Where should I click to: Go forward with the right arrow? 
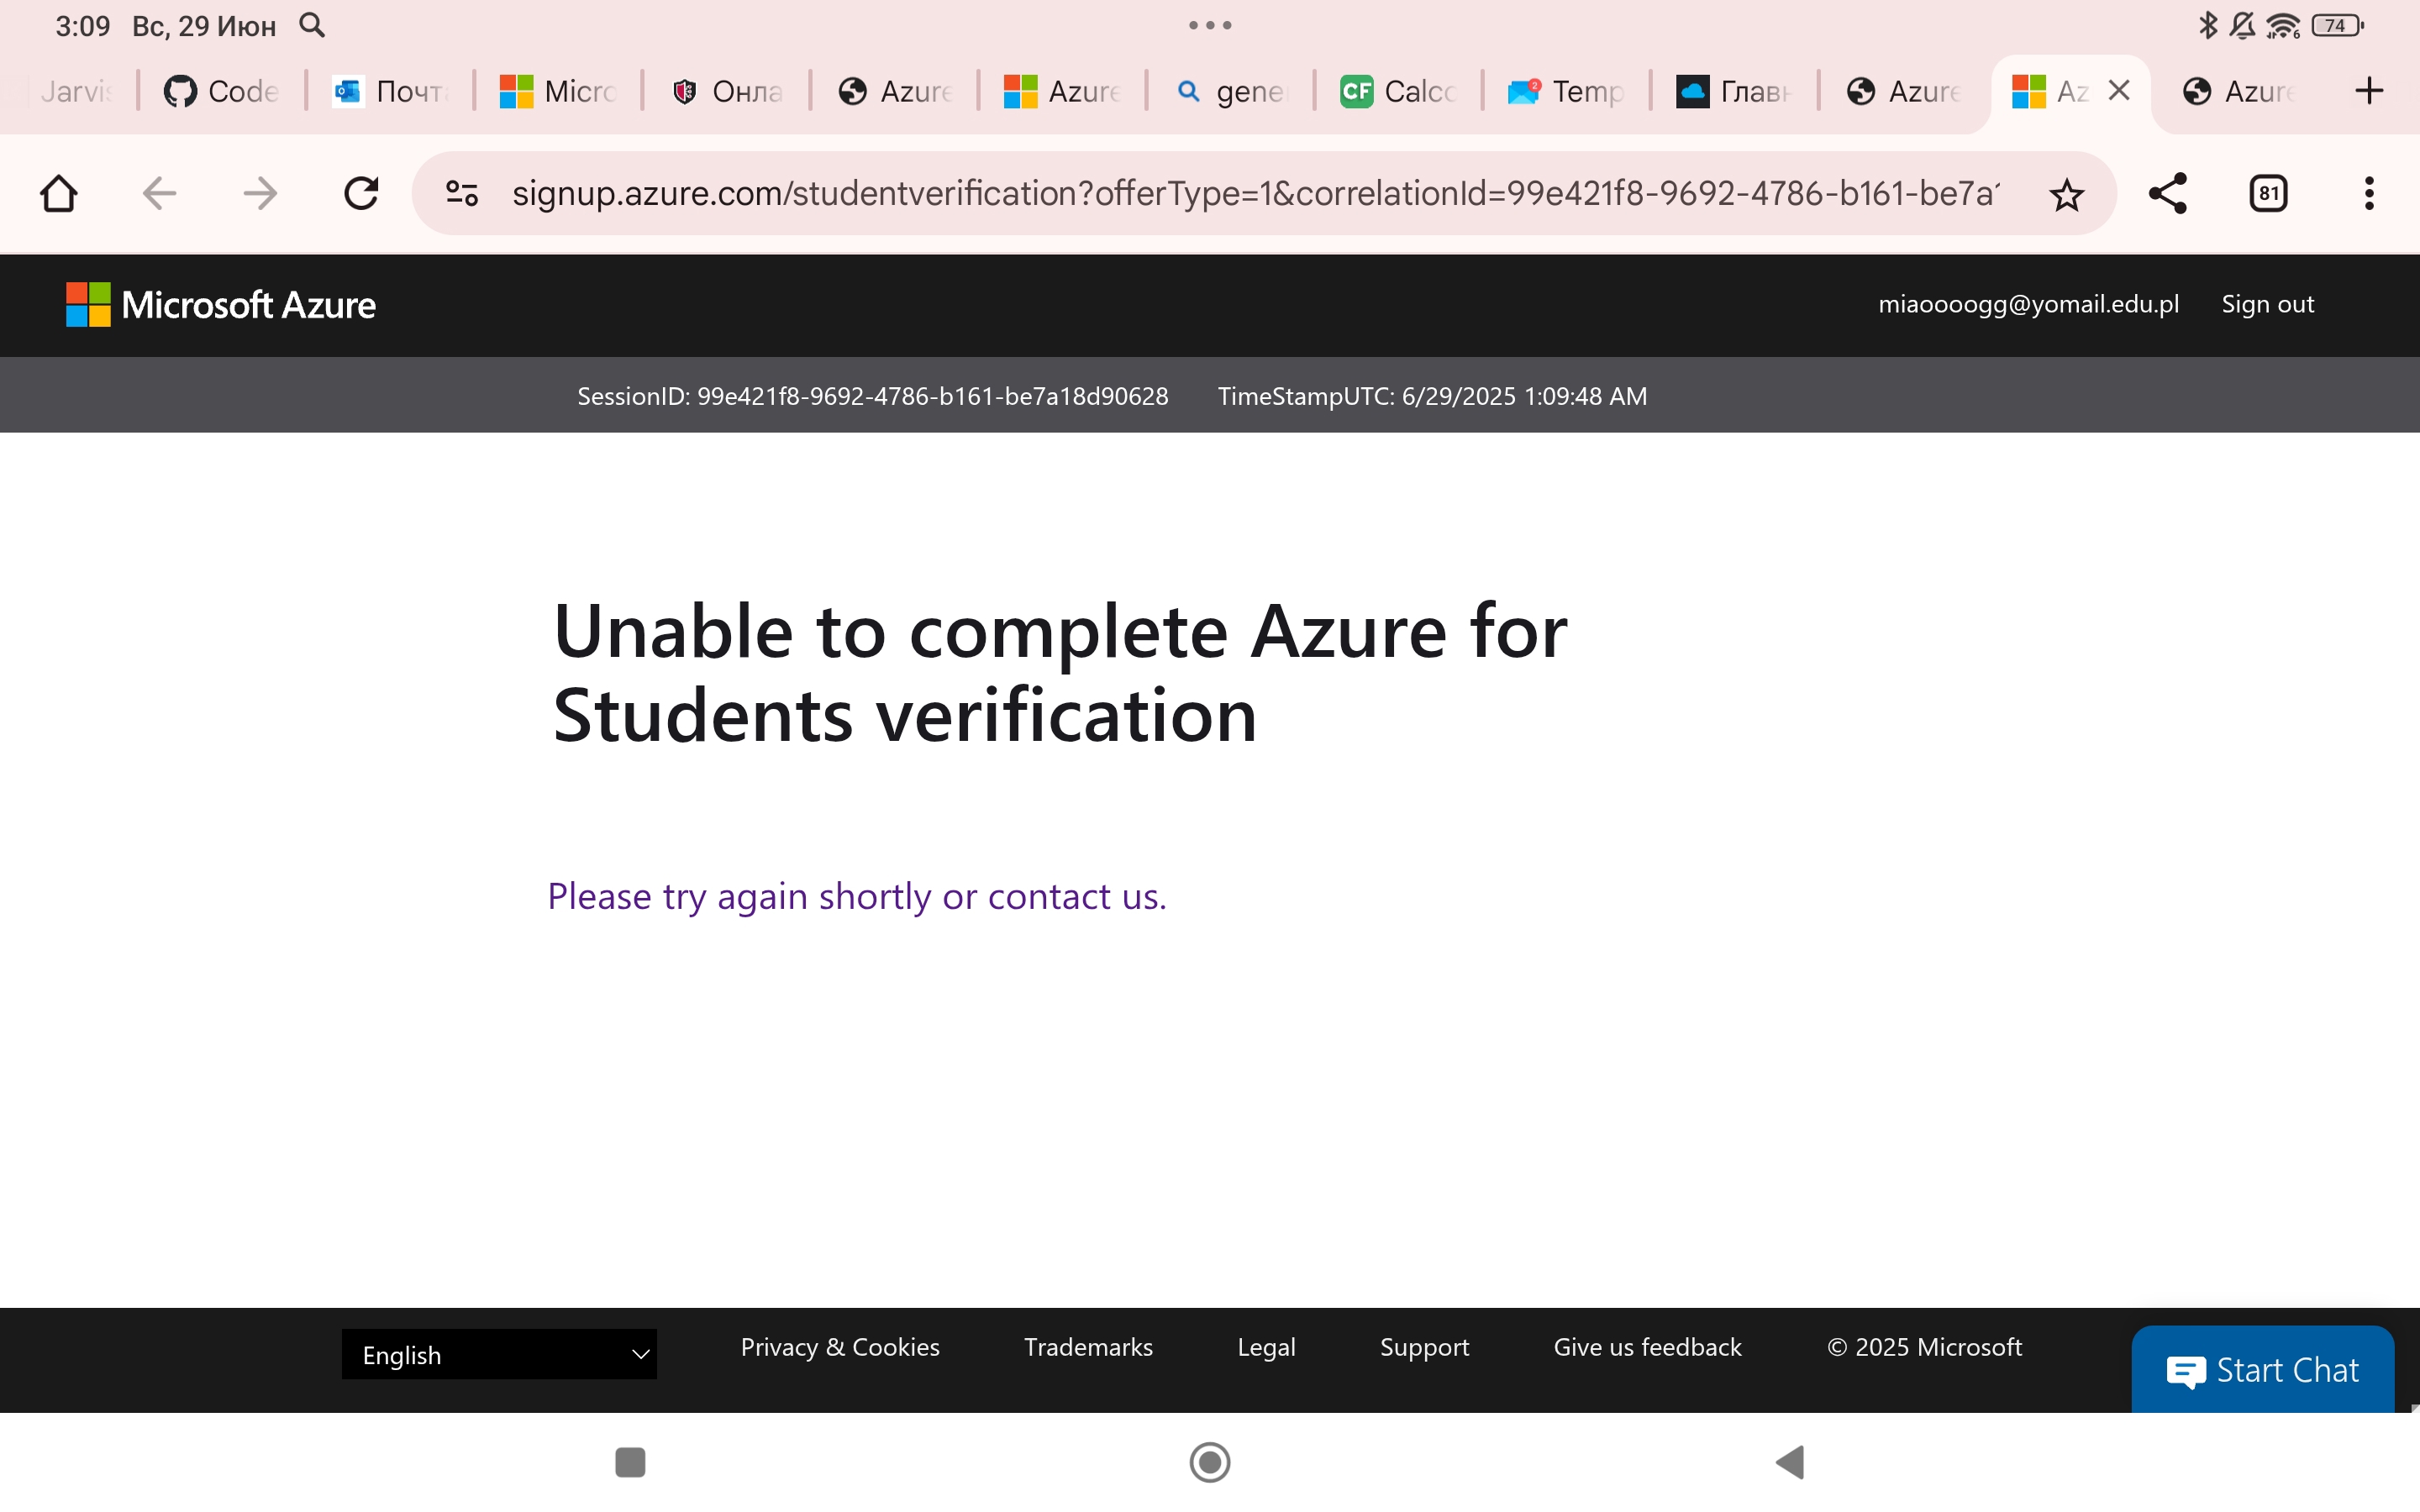(x=260, y=193)
